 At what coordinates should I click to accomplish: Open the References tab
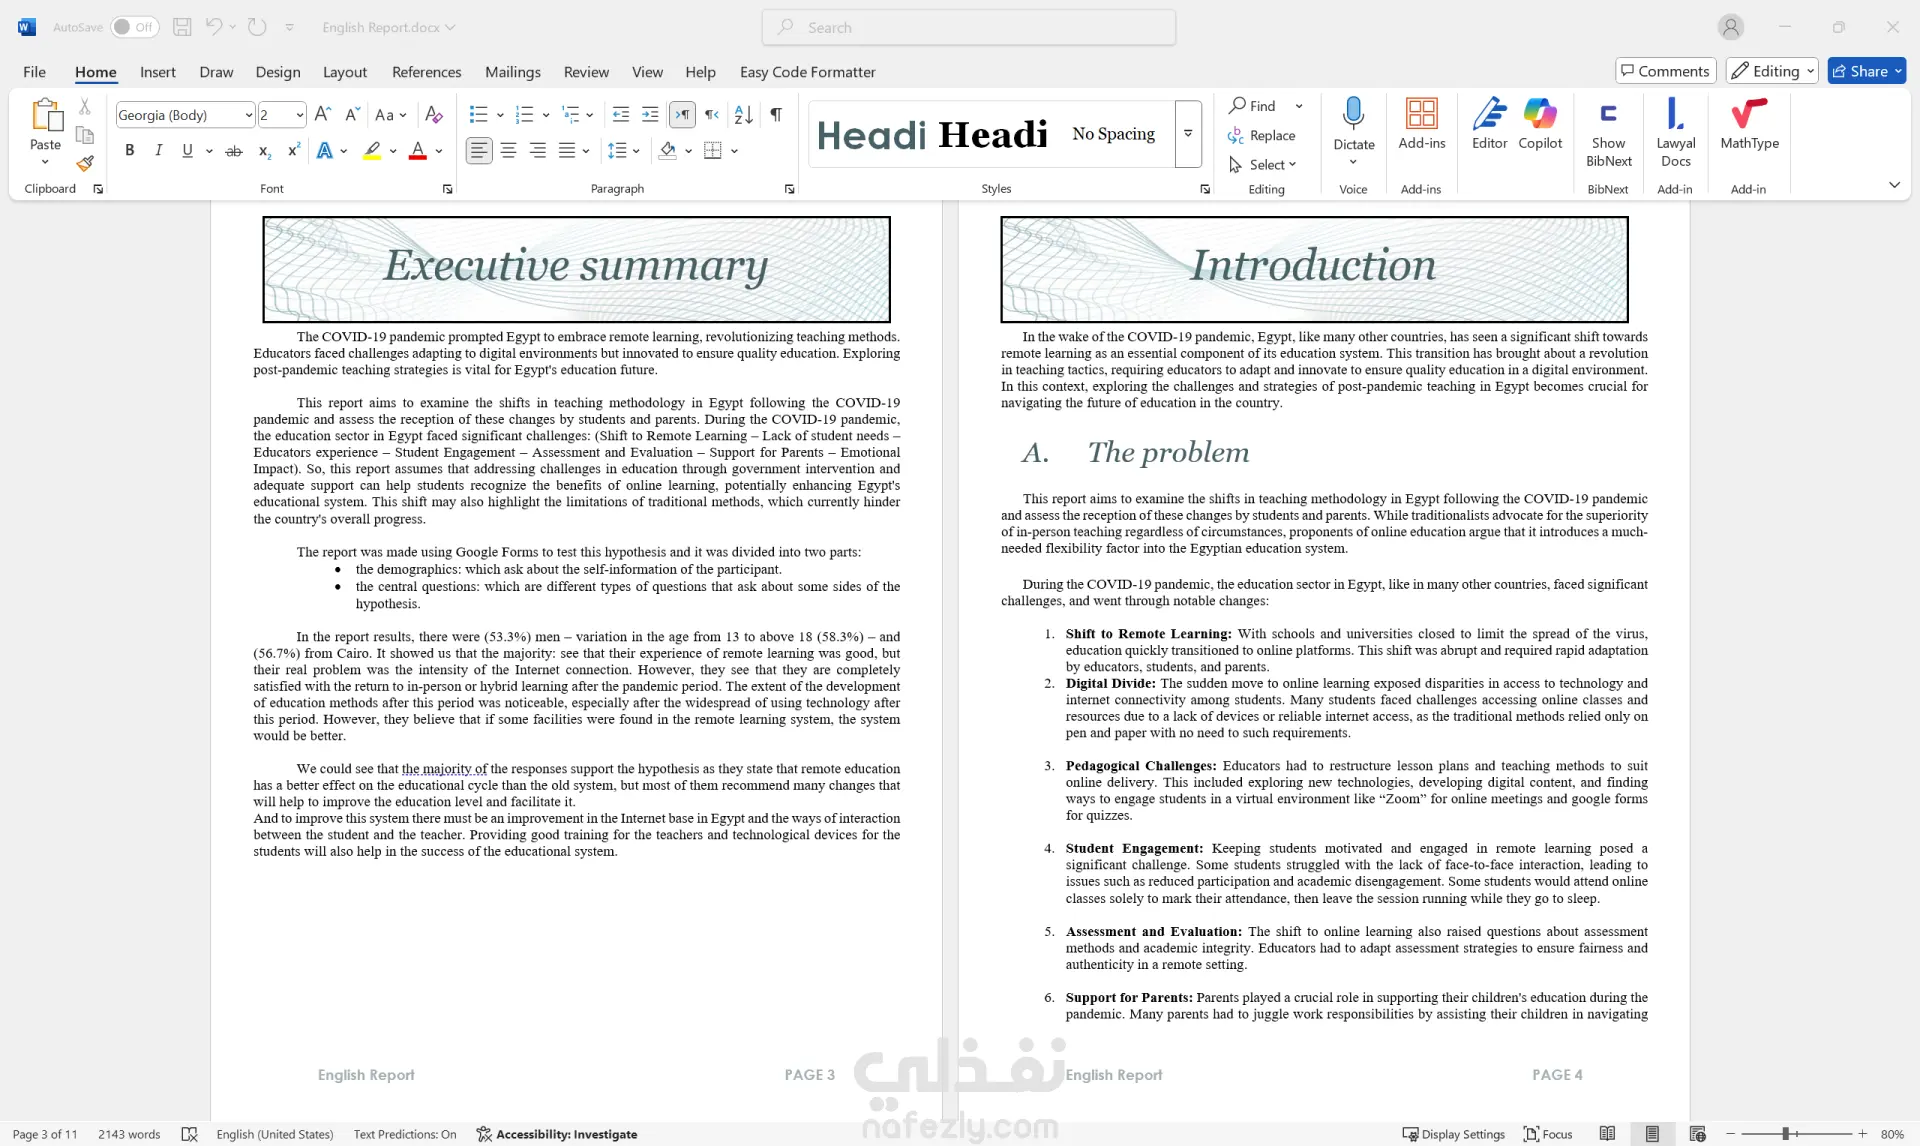tap(426, 72)
